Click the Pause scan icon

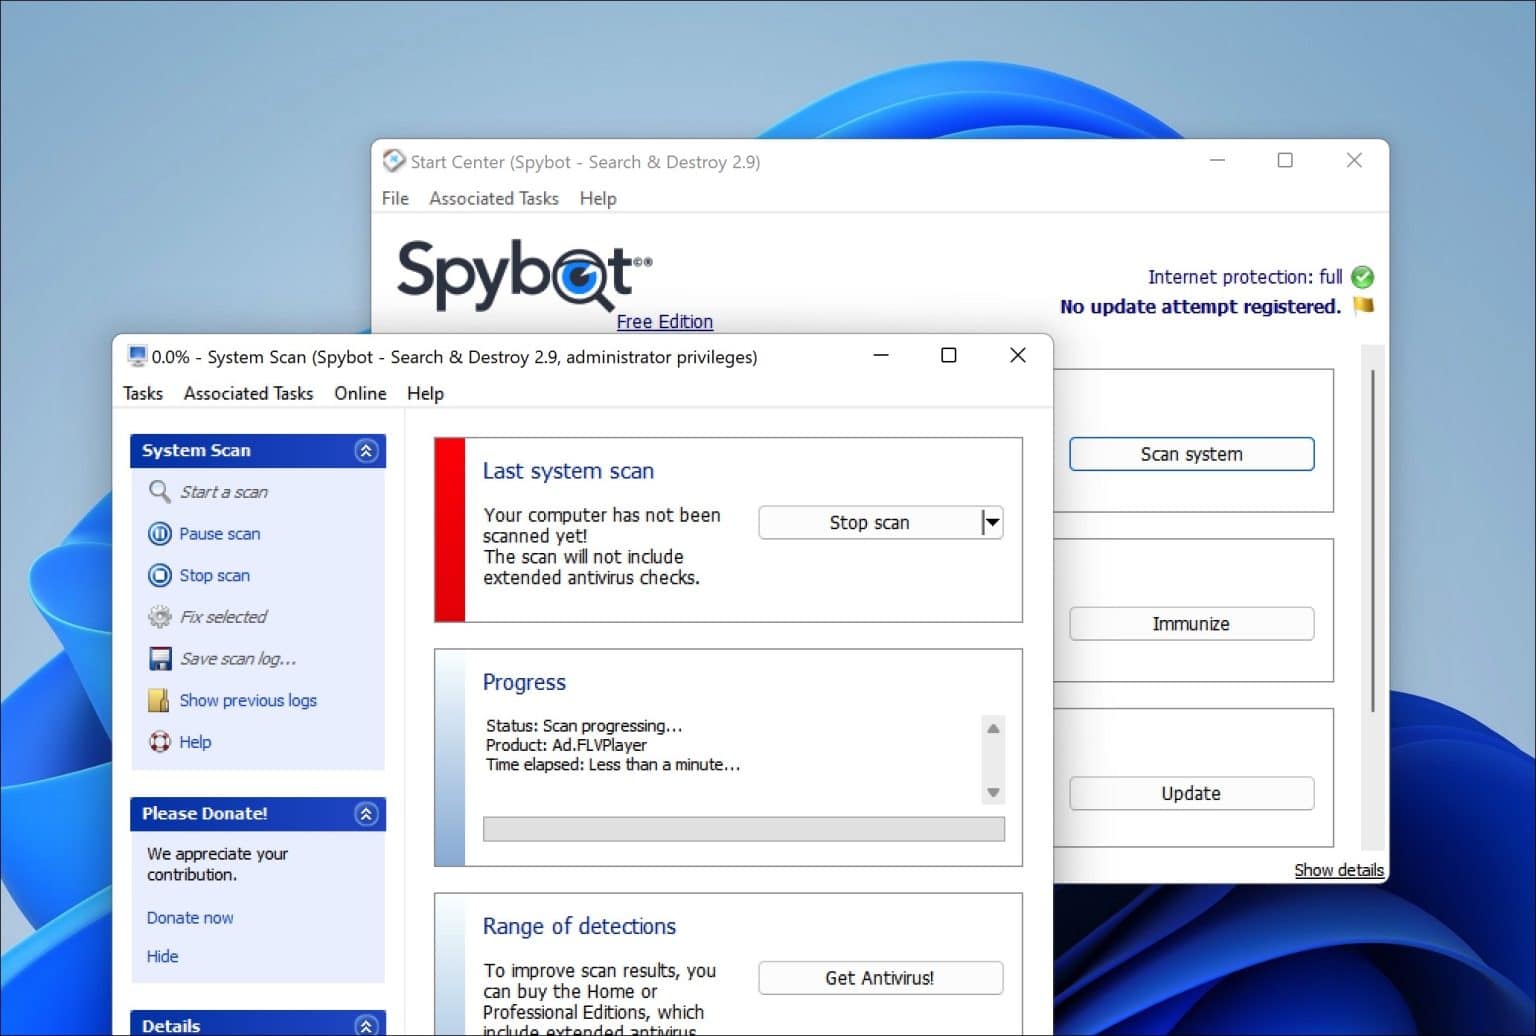click(160, 534)
